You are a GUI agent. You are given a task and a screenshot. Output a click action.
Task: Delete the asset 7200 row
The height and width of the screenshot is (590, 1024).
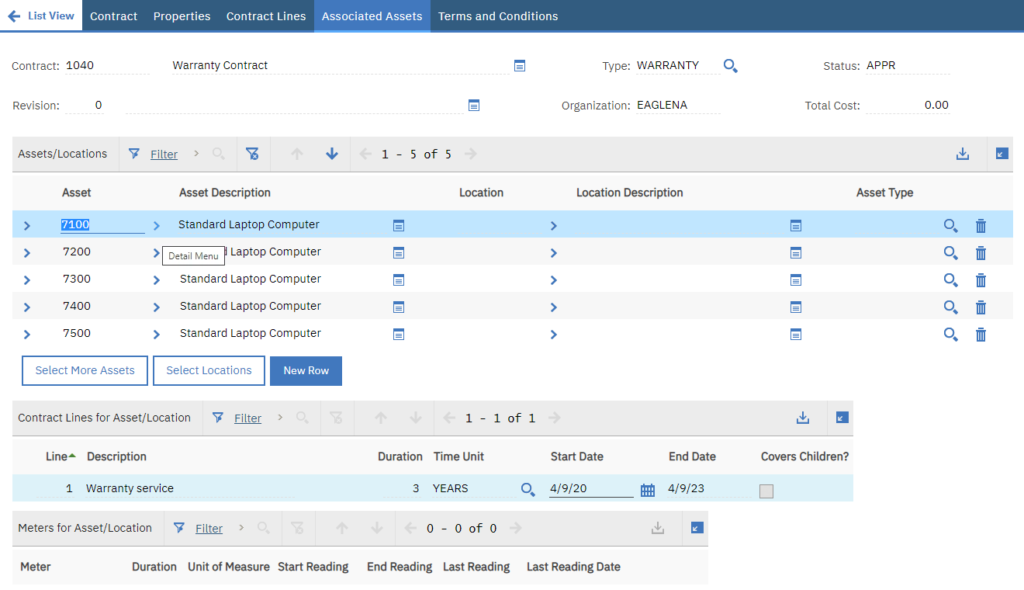coord(980,253)
